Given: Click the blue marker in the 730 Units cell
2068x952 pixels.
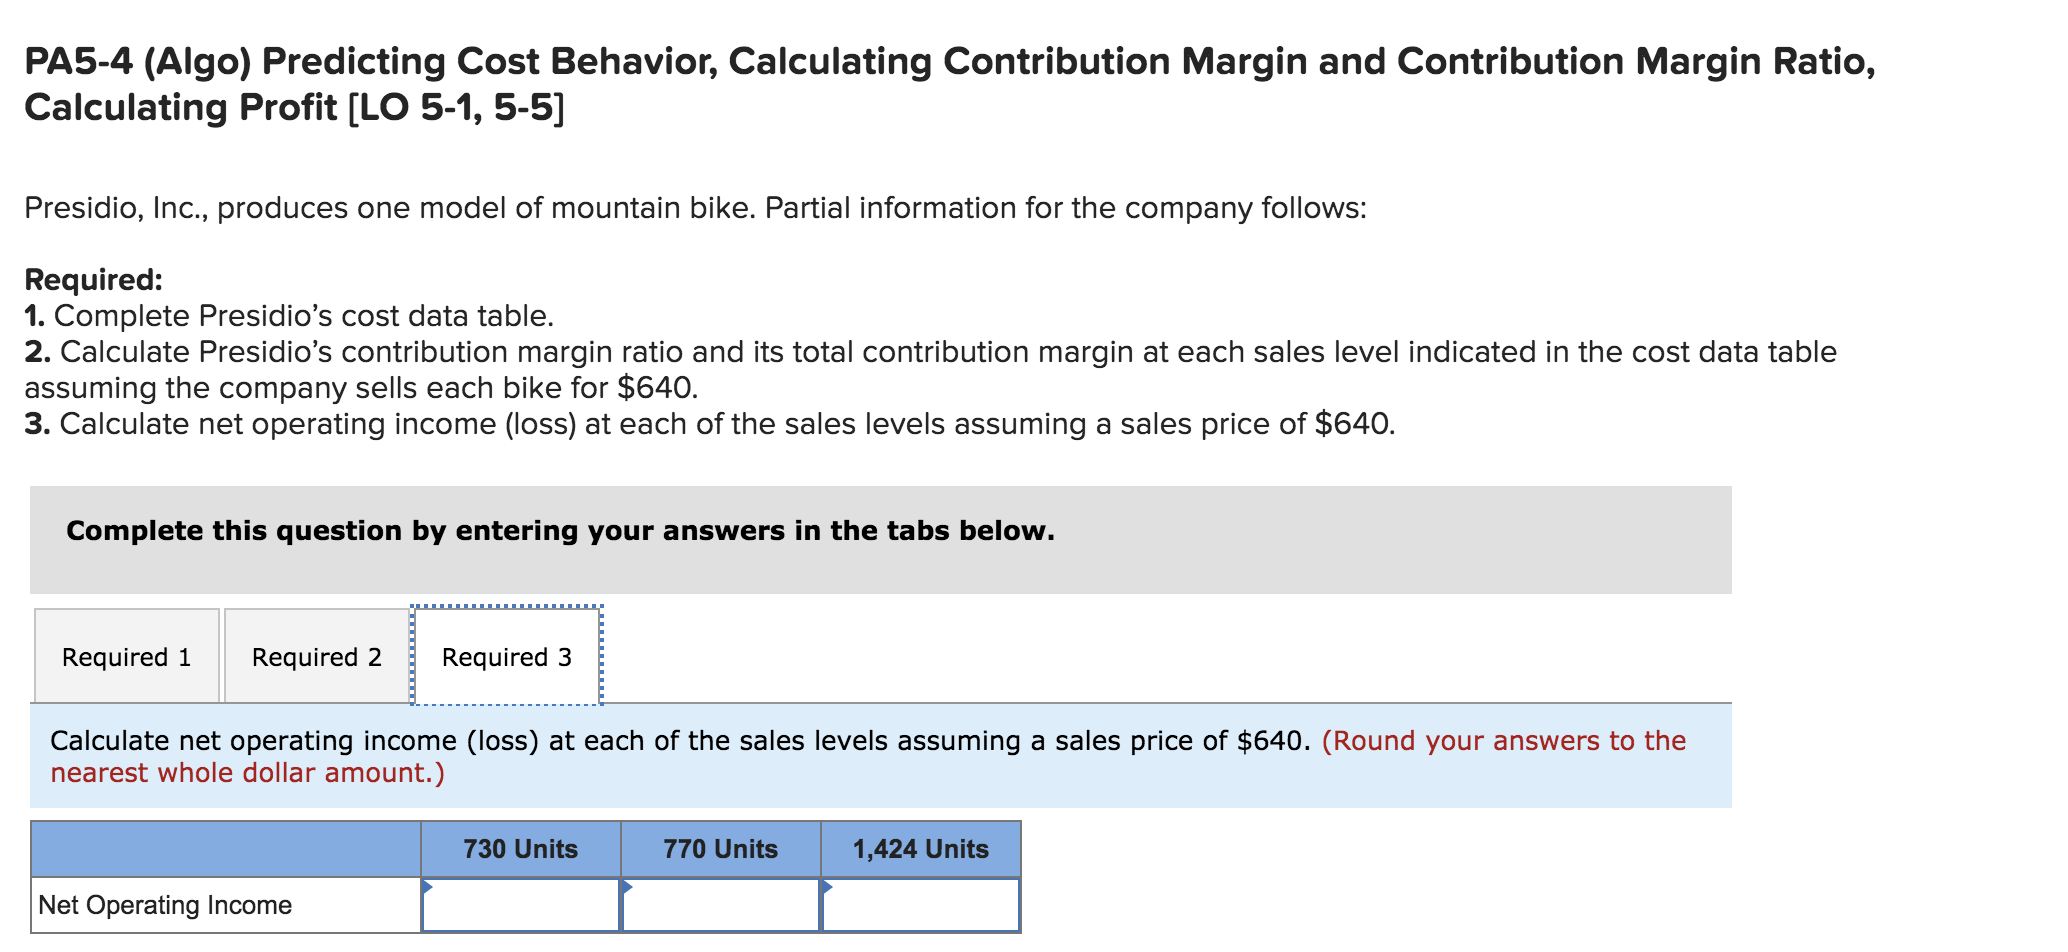Looking at the screenshot, I should pyautogui.click(x=428, y=887).
